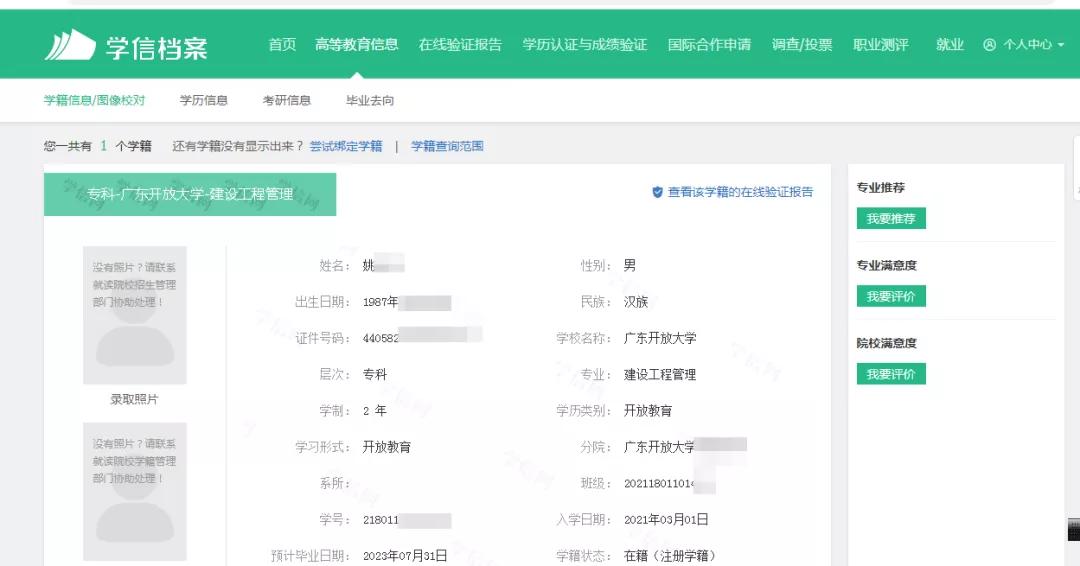Image resolution: width=1080 pixels, height=566 pixels.
Task: Select 国际合作申请 in the top navigation
Action: tap(709, 45)
